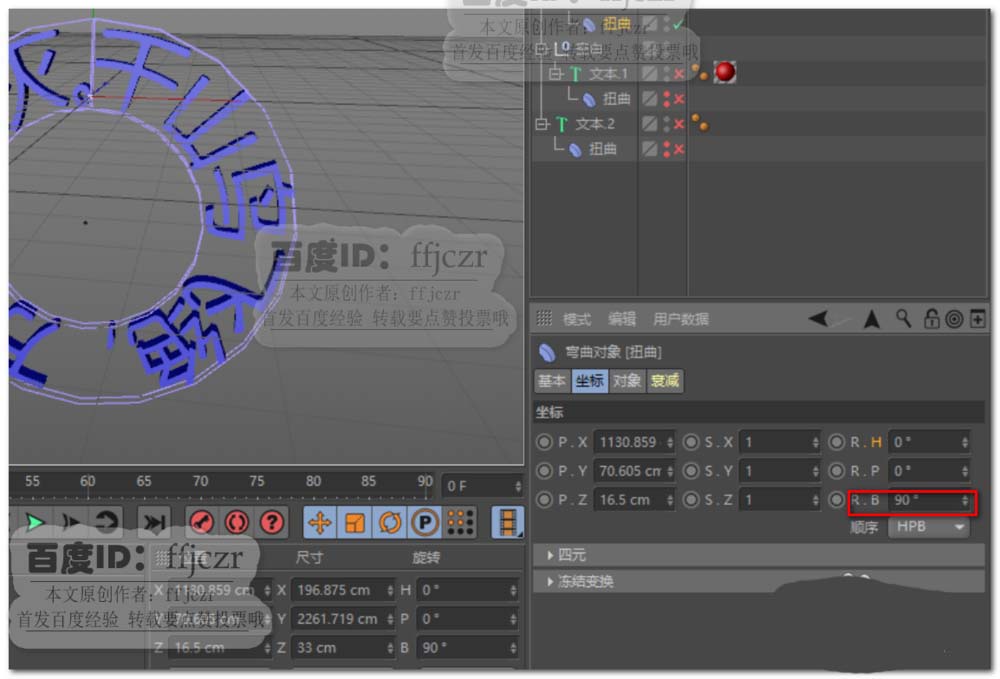Click the layer square on 文本.2 row
1000x679 pixels.
tap(649, 124)
